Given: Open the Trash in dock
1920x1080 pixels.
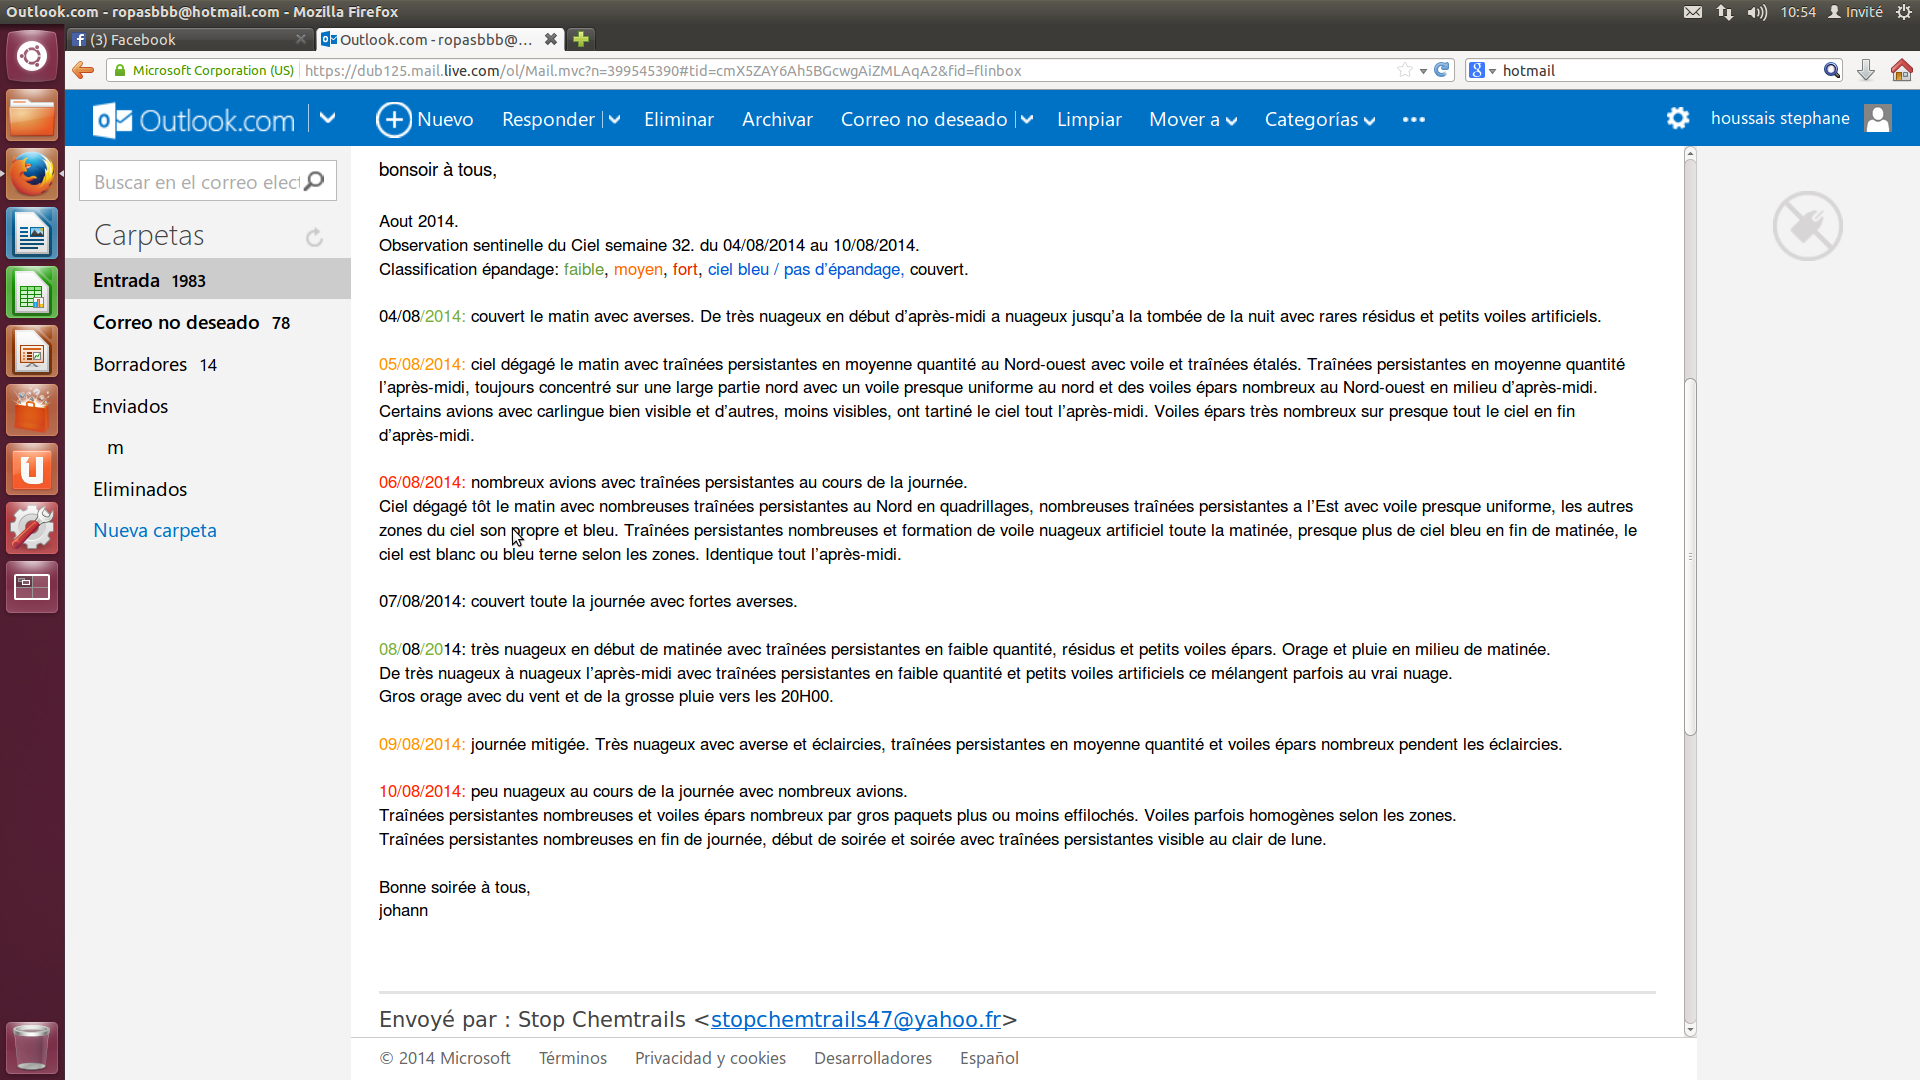Looking at the screenshot, I should click(32, 1047).
